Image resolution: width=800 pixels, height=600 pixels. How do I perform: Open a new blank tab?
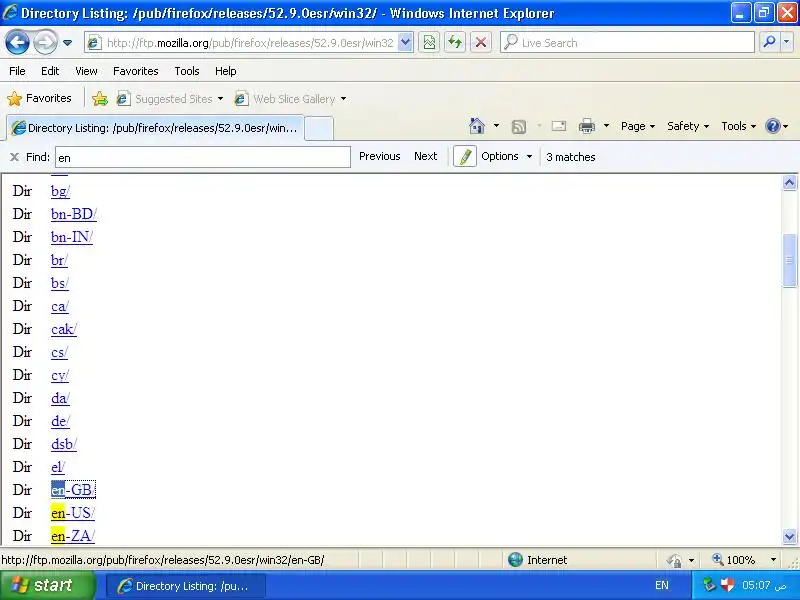(x=319, y=128)
